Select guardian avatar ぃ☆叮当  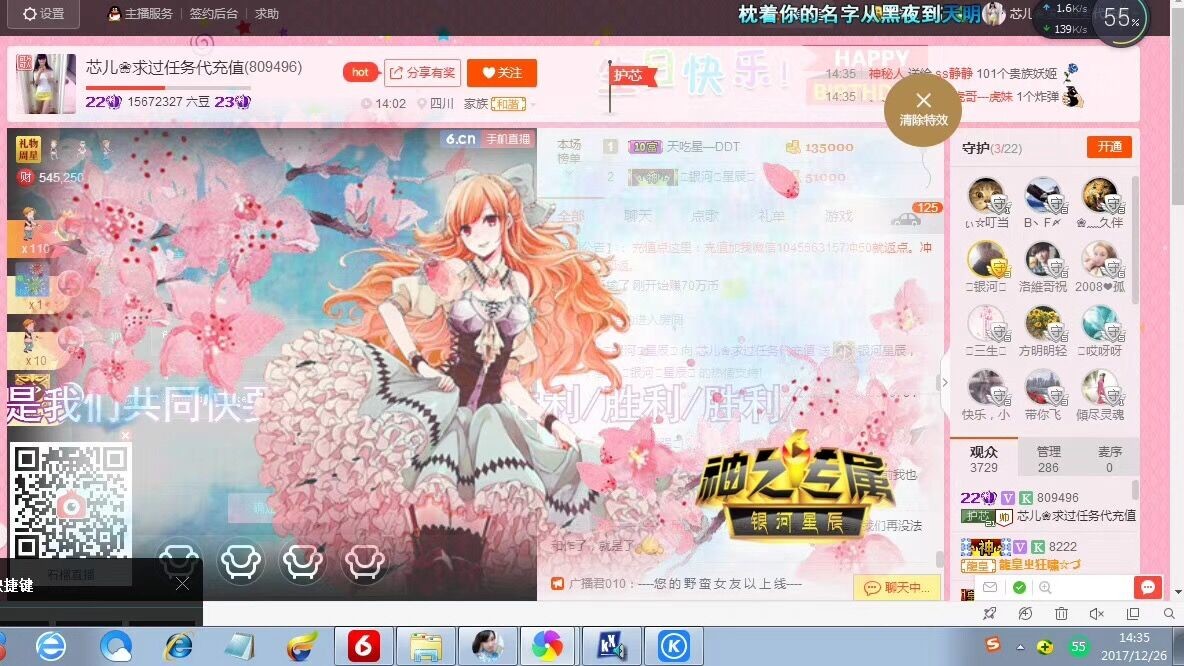coord(986,196)
